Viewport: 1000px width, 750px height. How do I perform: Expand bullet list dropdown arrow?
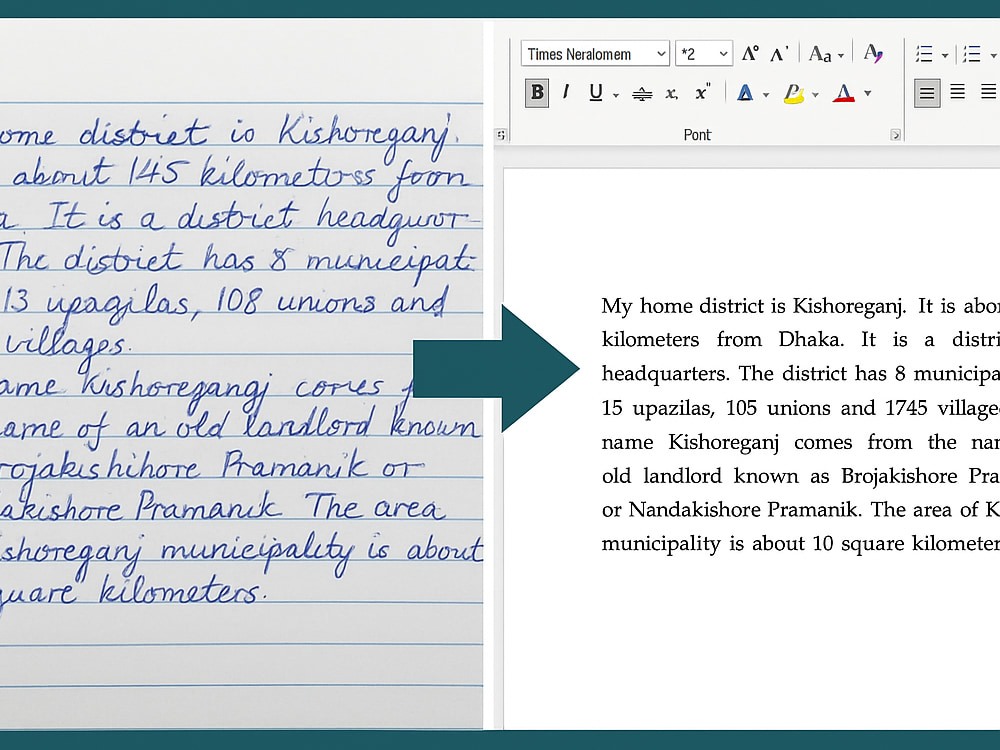(x=945, y=56)
